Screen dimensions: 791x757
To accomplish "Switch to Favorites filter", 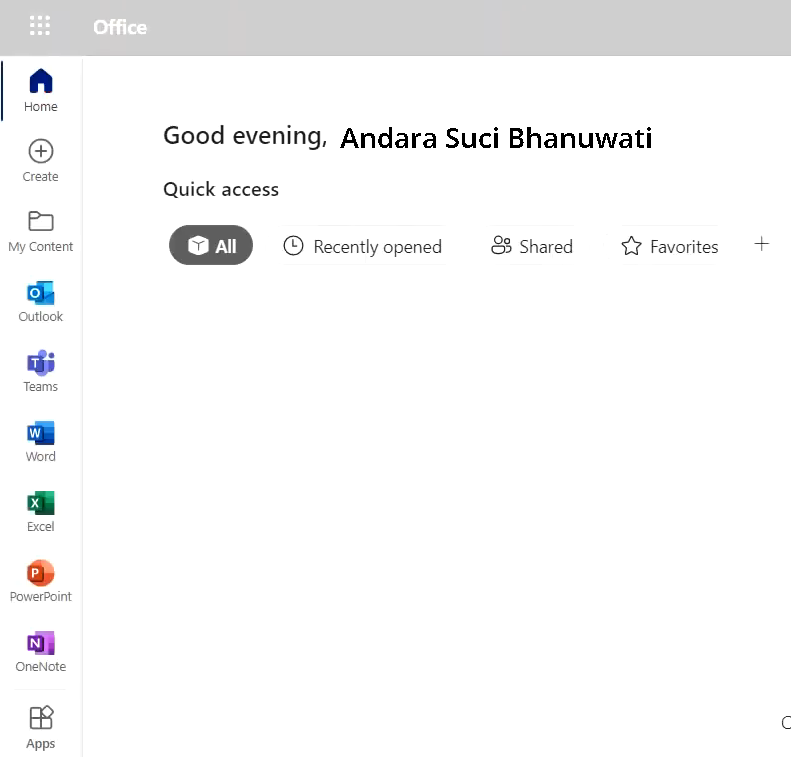I will pyautogui.click(x=669, y=246).
